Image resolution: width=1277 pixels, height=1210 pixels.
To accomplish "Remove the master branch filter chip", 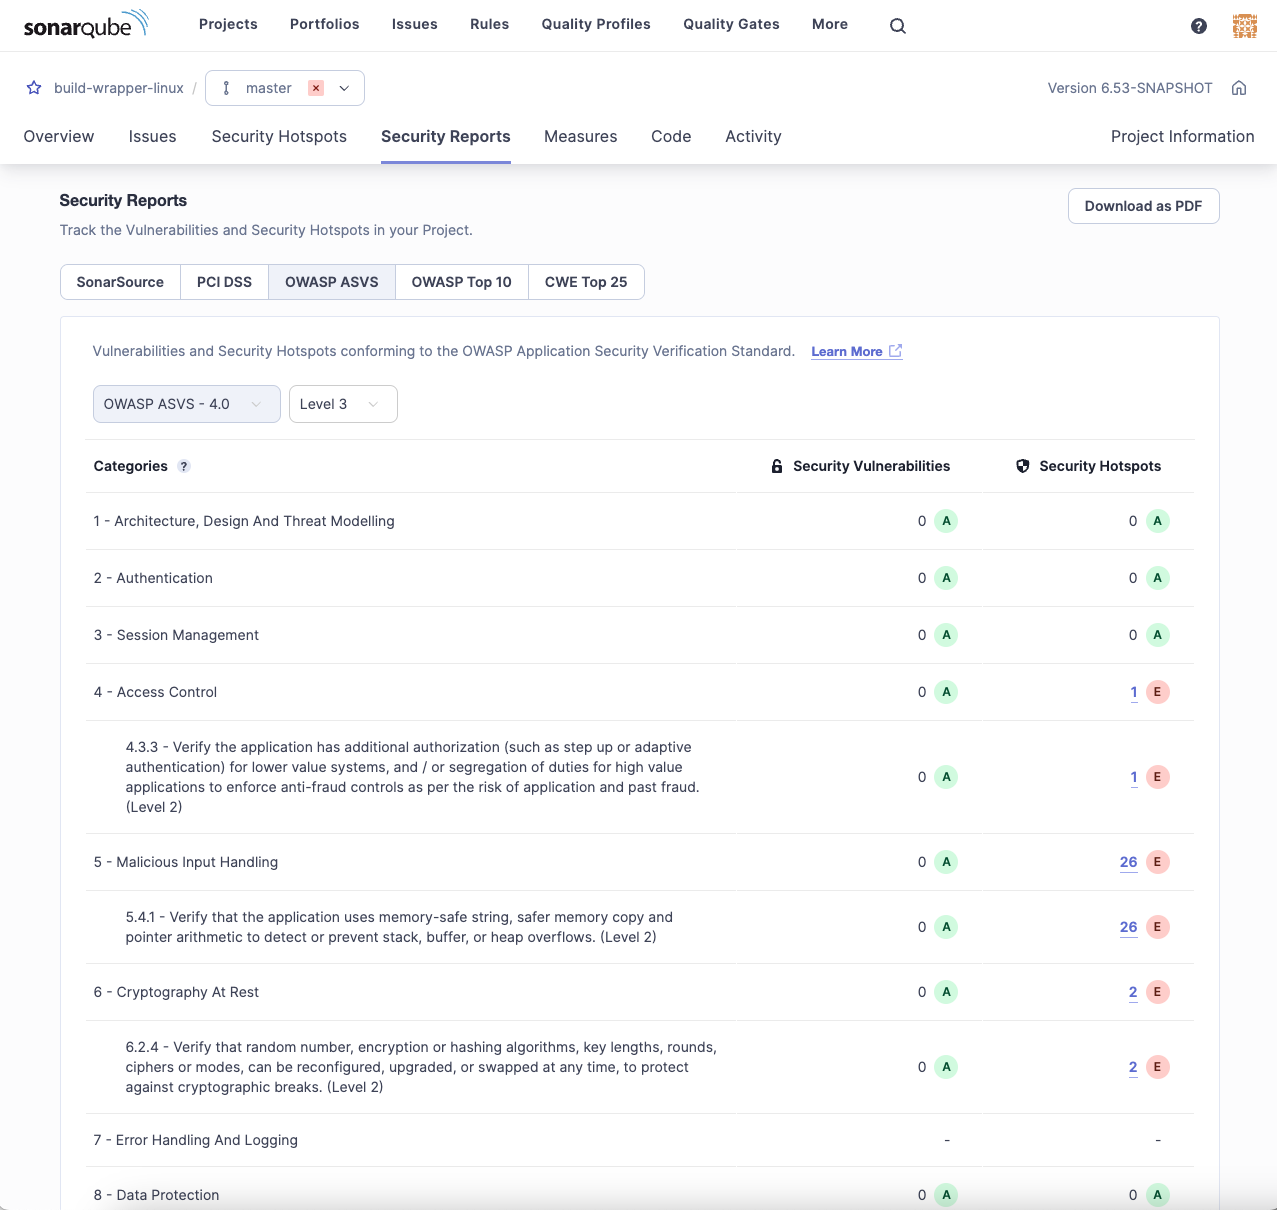I will point(315,88).
